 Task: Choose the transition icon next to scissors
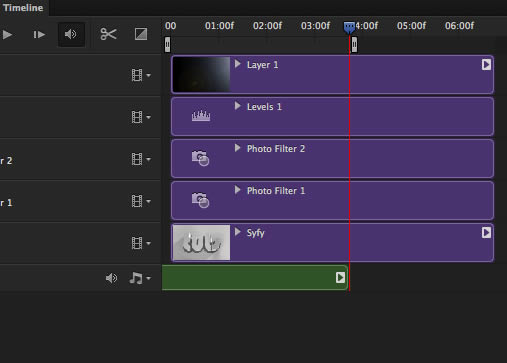point(141,34)
